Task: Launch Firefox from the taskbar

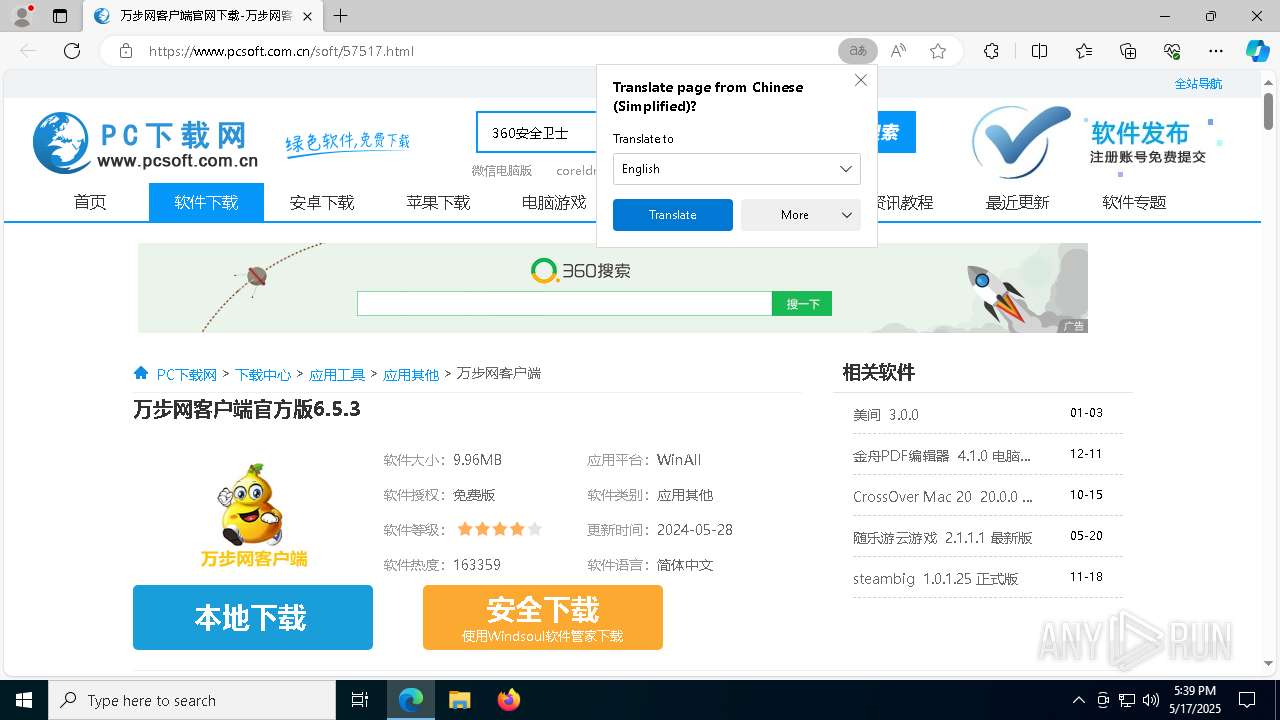Action: (508, 700)
